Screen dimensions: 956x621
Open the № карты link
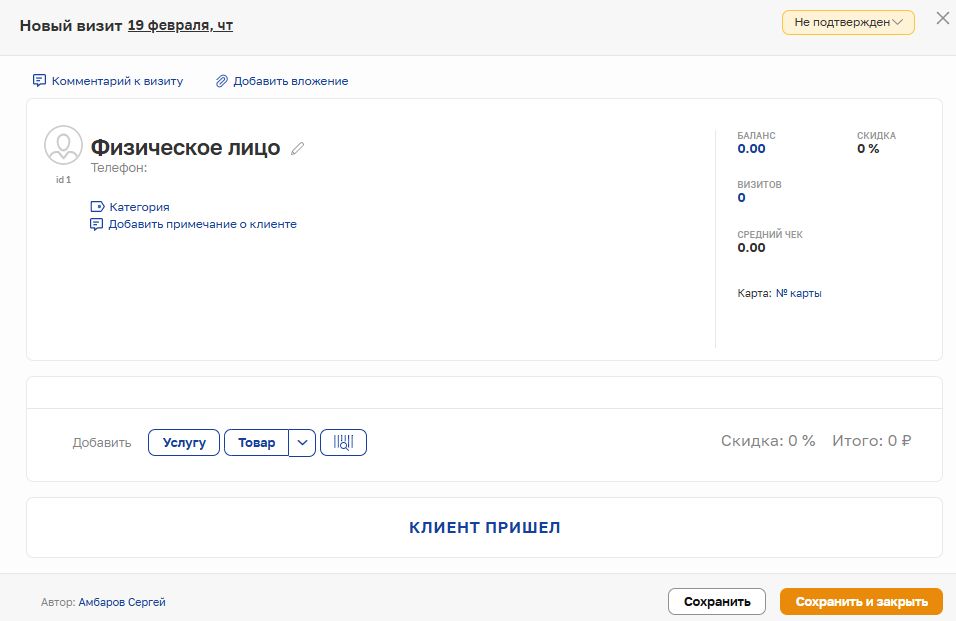798,293
